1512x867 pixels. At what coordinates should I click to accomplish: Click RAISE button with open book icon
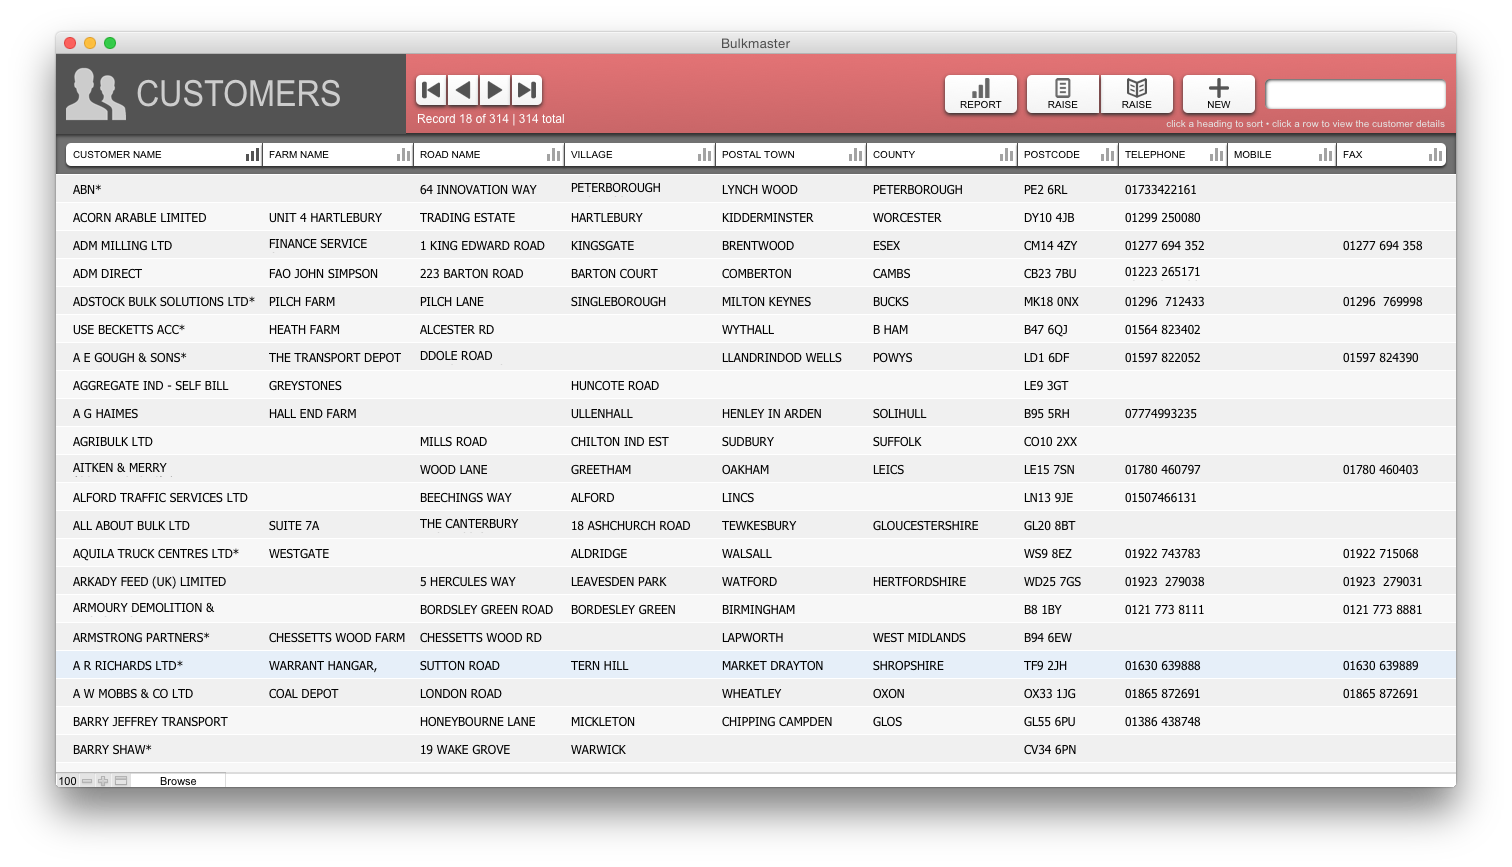pos(1136,94)
